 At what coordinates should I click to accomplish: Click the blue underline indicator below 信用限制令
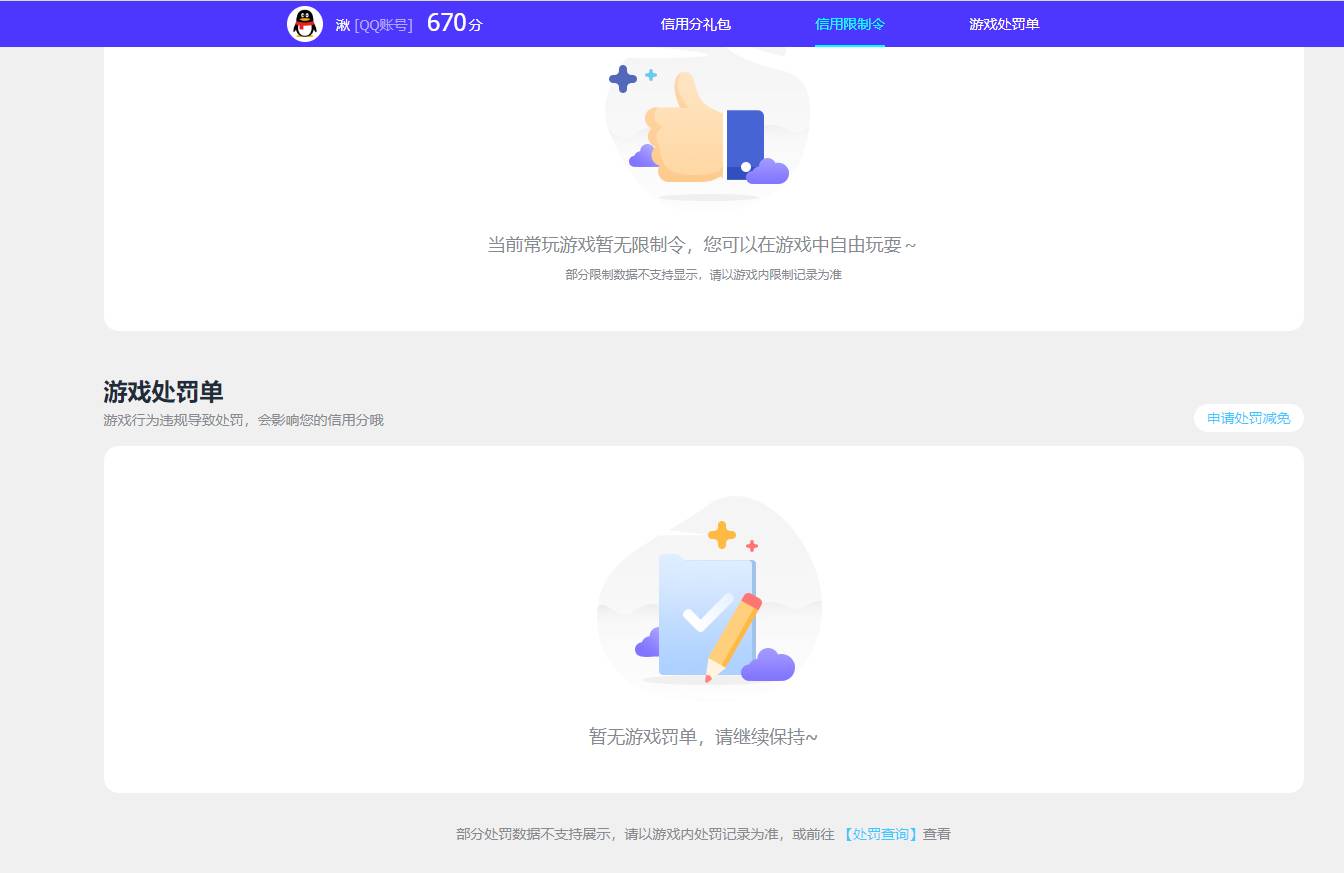[849, 44]
